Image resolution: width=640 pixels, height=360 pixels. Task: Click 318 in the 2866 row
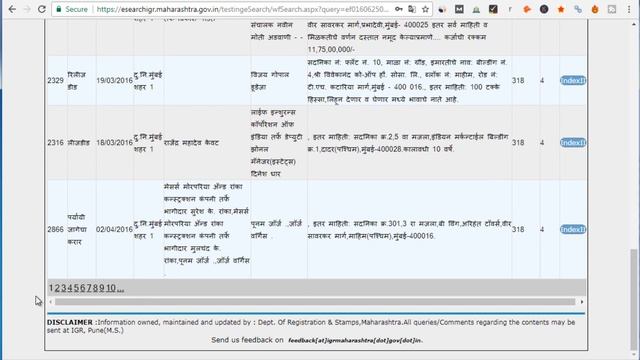coord(518,229)
